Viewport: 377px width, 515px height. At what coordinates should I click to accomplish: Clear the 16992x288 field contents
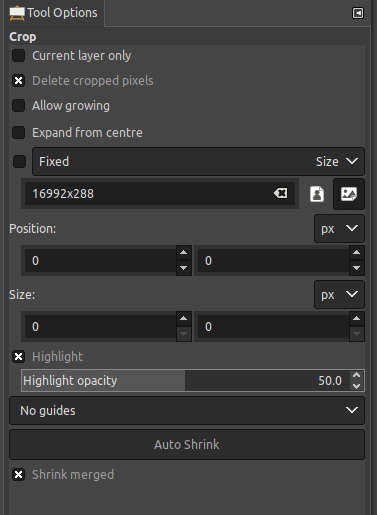[280, 193]
